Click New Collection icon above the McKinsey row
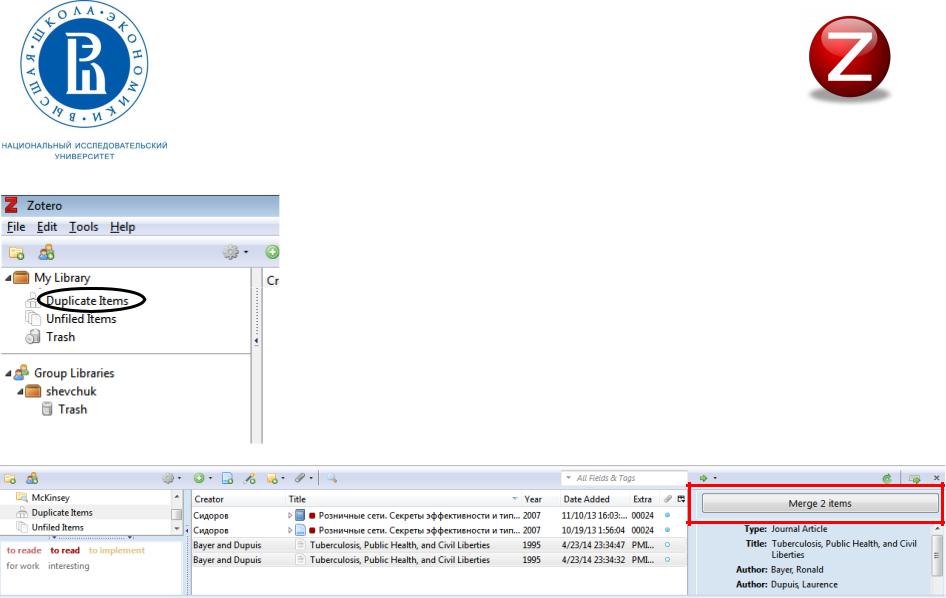Image resolution: width=946 pixels, height=598 pixels. tap(10, 479)
